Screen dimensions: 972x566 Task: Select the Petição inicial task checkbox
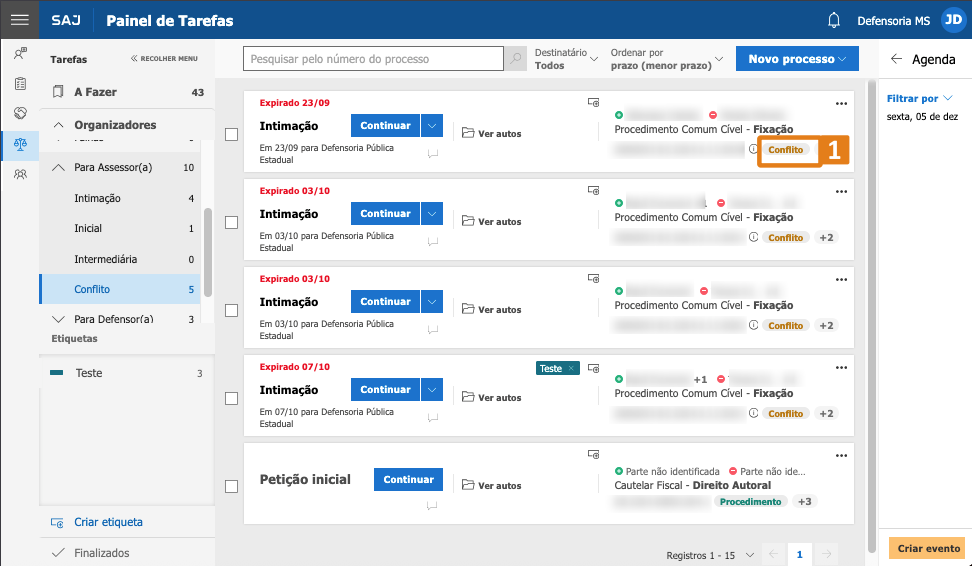pos(232,486)
